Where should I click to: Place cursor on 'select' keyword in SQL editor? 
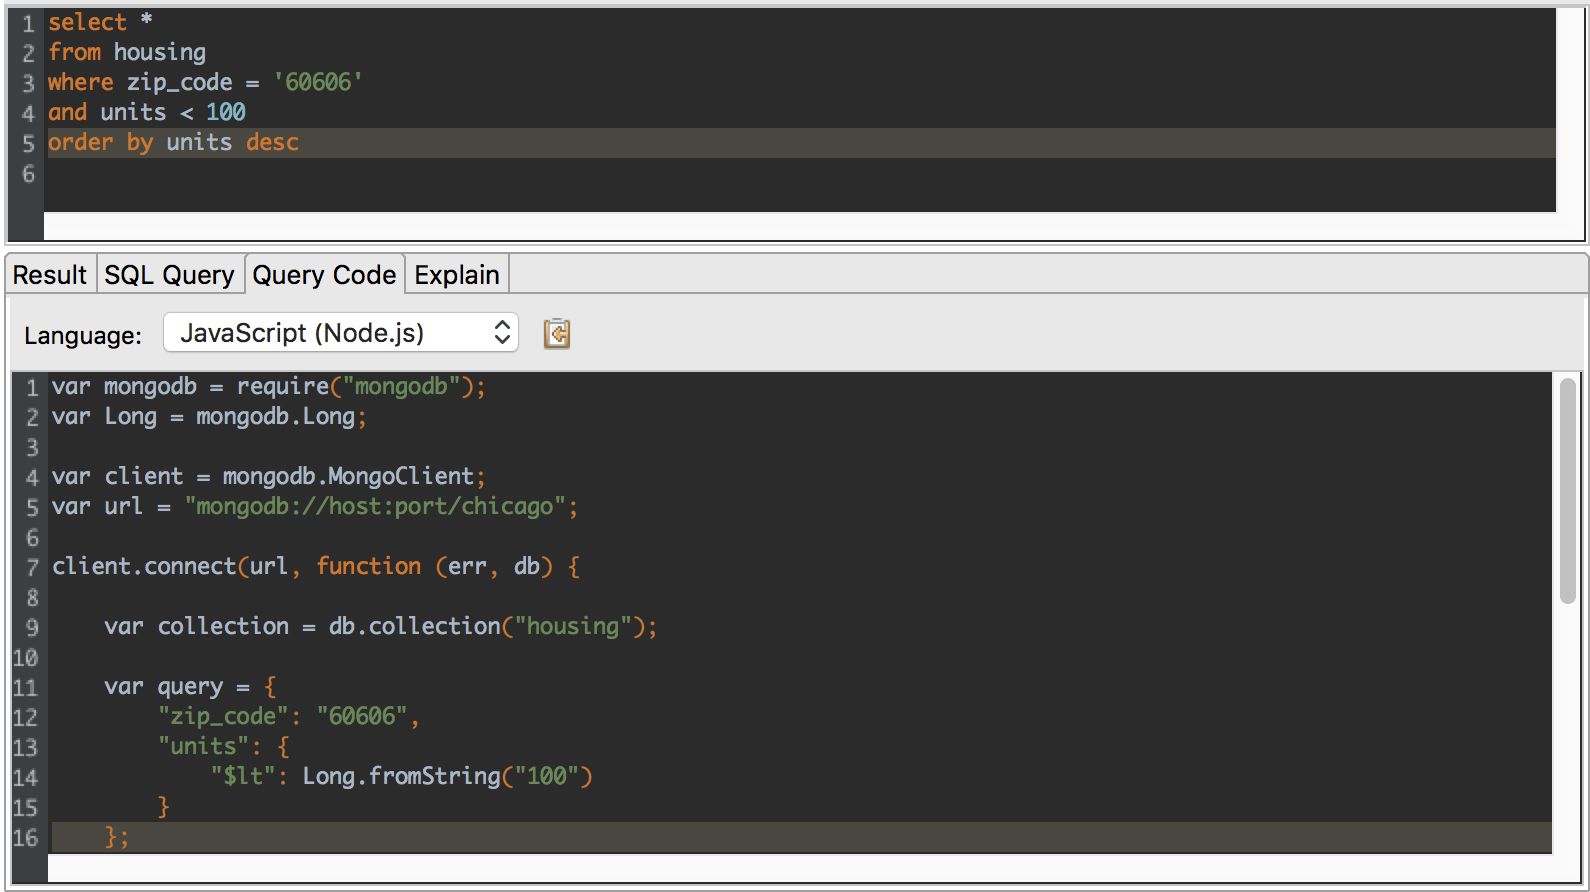[x=87, y=22]
